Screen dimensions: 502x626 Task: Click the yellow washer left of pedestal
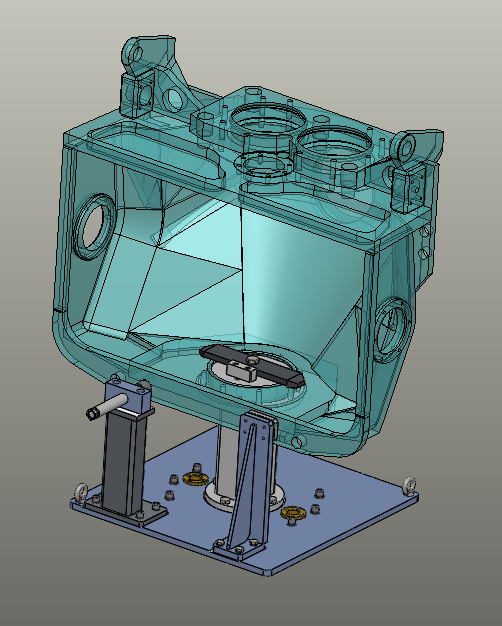tap(194, 478)
